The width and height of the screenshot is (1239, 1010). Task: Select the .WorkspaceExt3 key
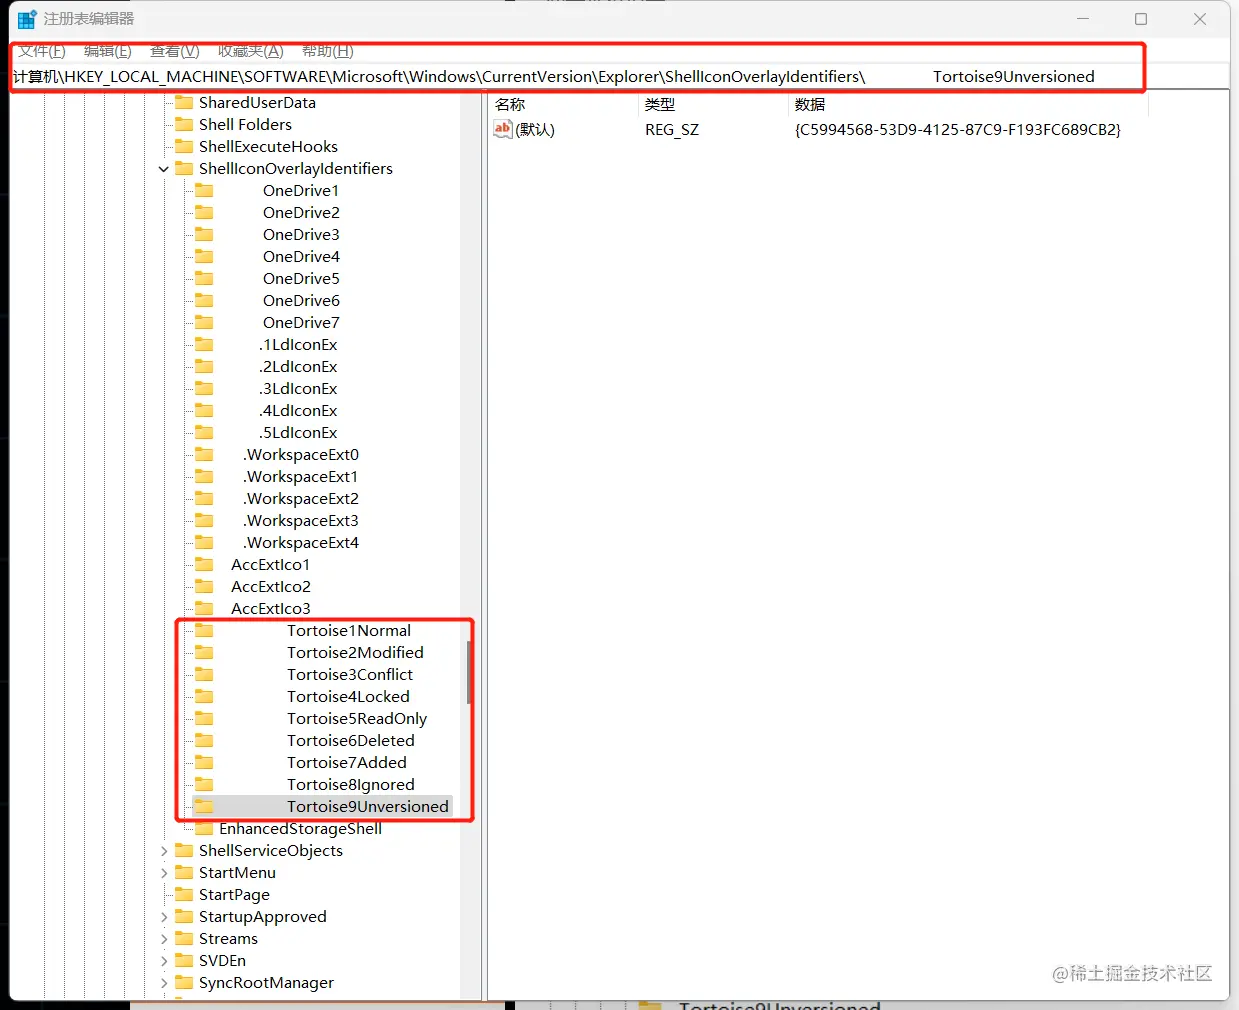click(301, 520)
